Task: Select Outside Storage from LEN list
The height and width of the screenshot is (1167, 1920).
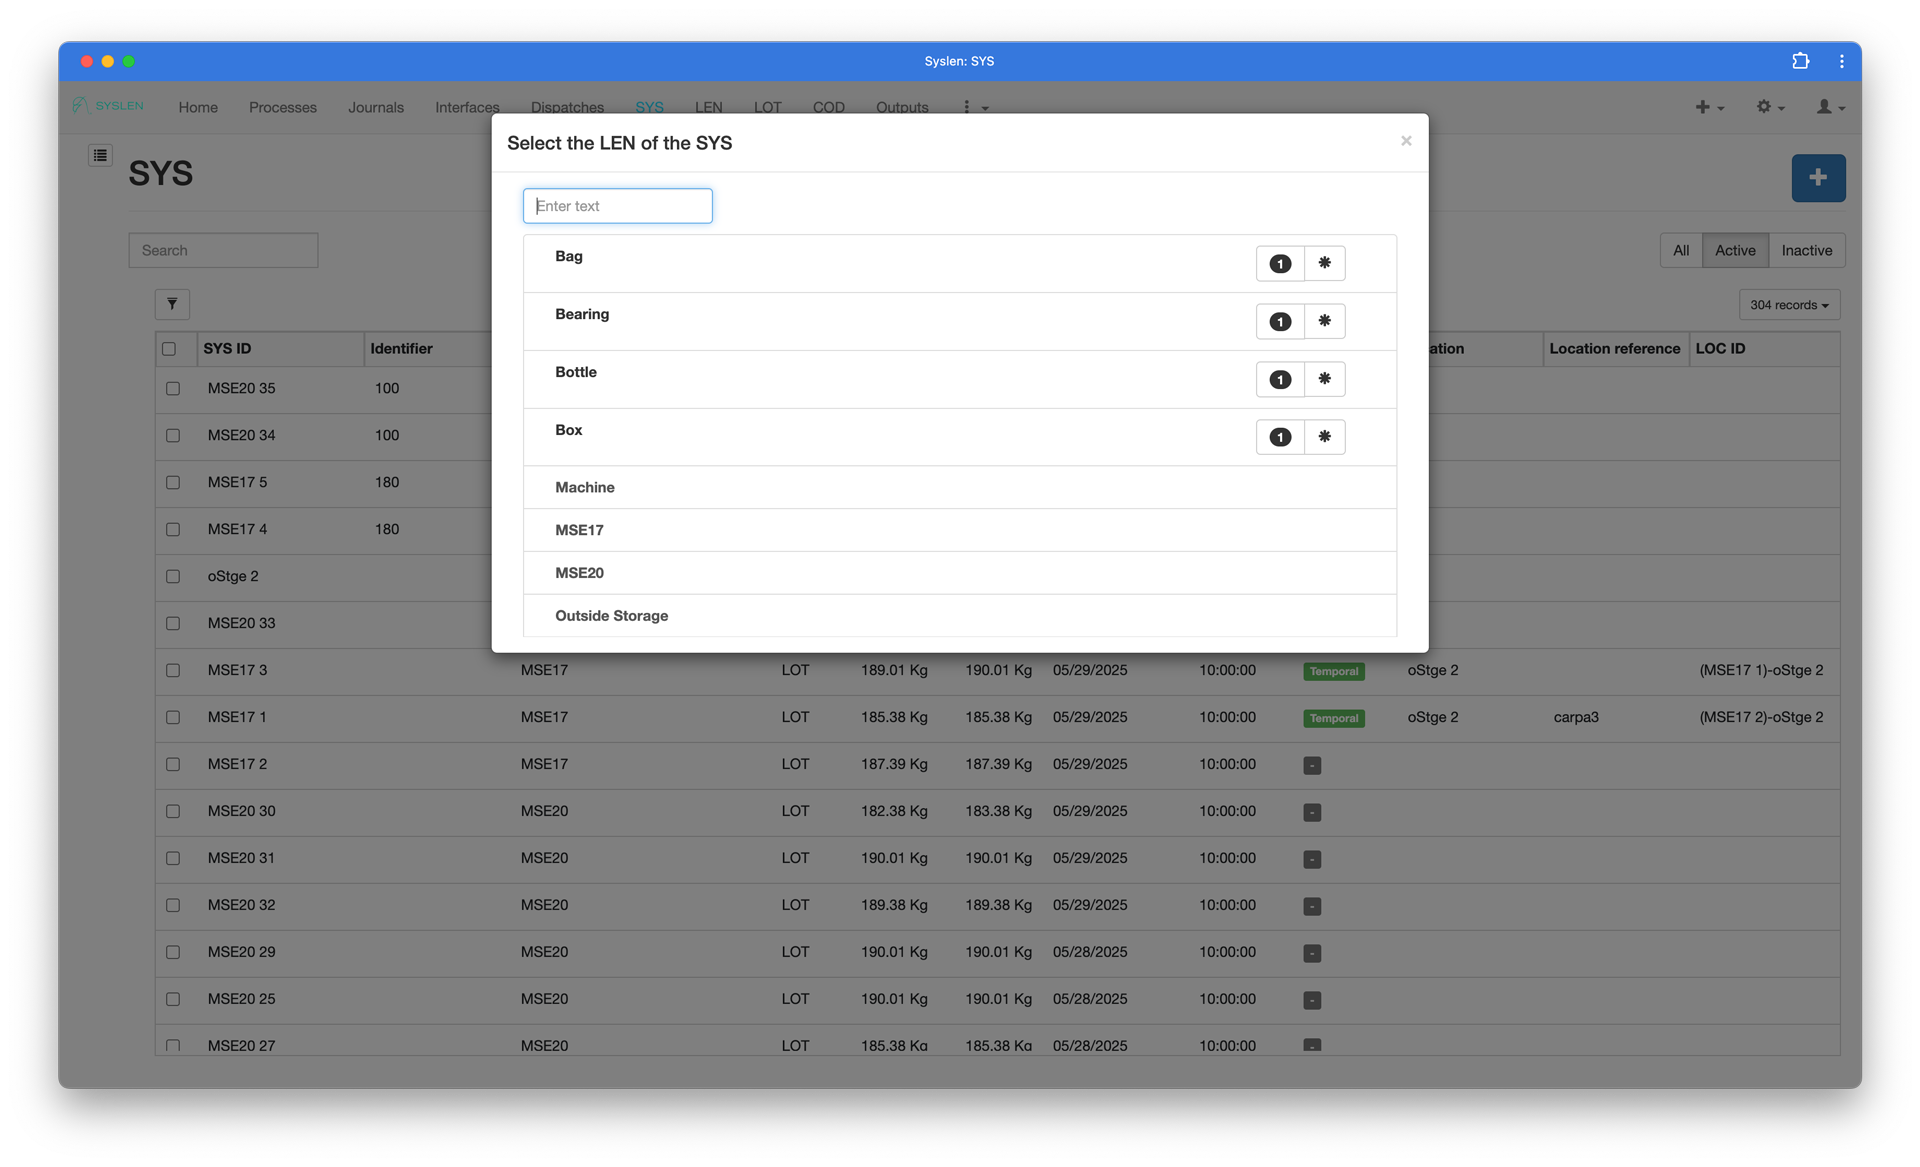Action: [611, 616]
